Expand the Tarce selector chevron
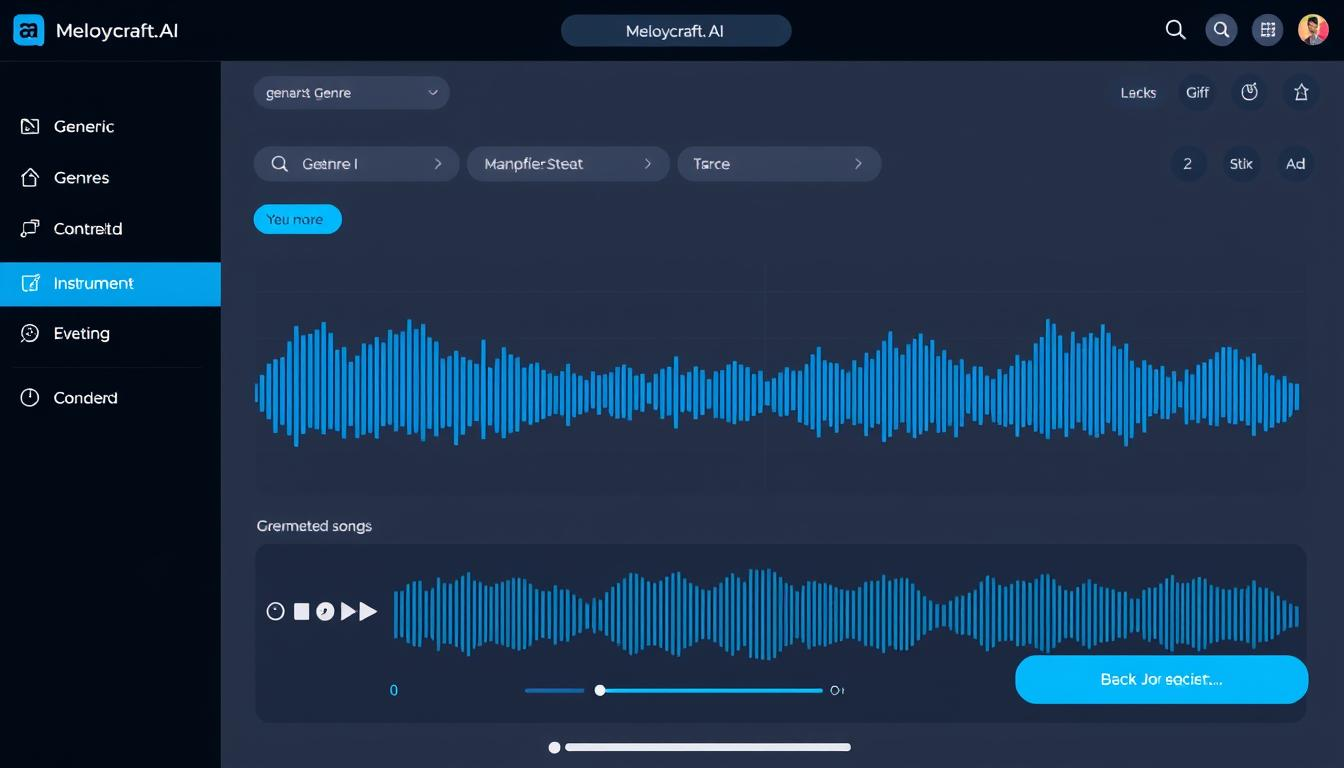 [858, 164]
